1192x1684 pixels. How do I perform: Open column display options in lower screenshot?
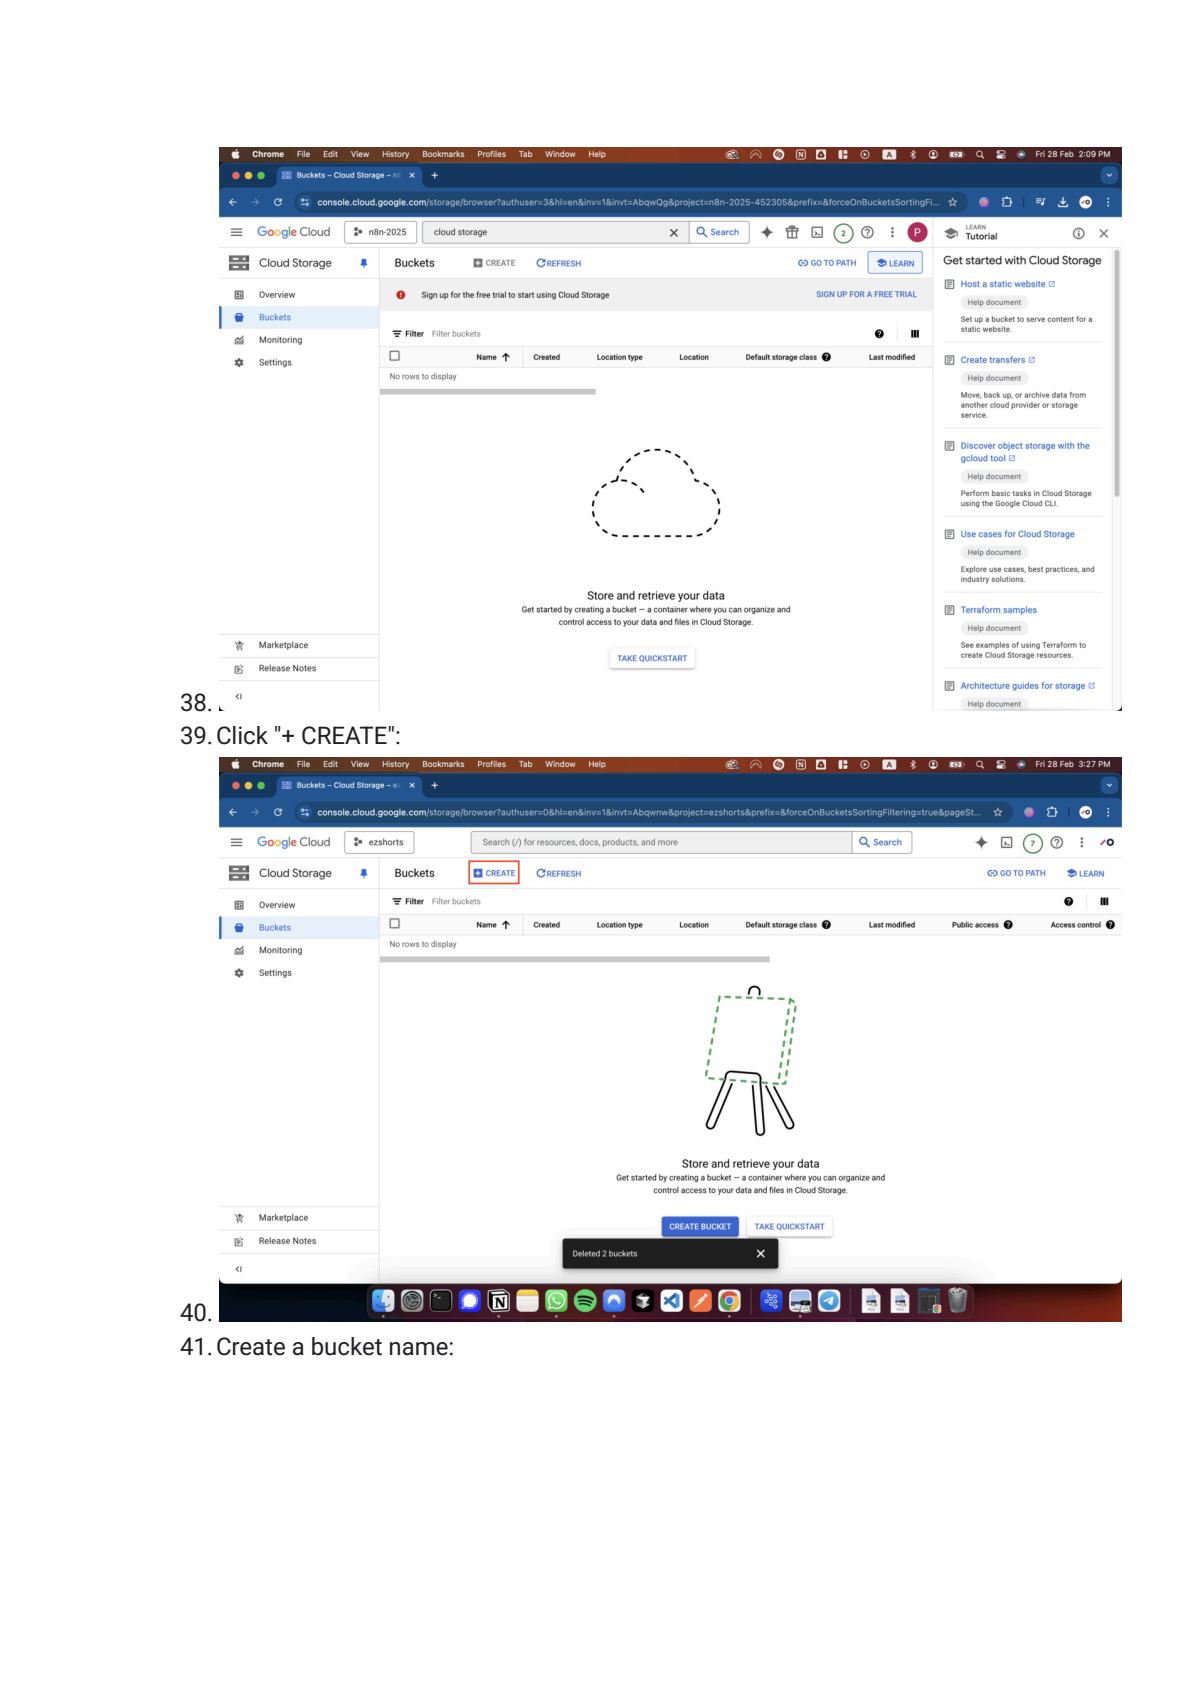point(1104,902)
